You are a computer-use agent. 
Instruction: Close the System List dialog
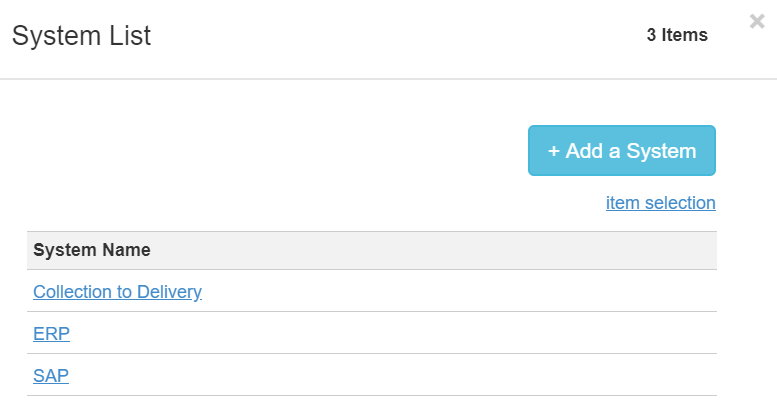click(757, 22)
